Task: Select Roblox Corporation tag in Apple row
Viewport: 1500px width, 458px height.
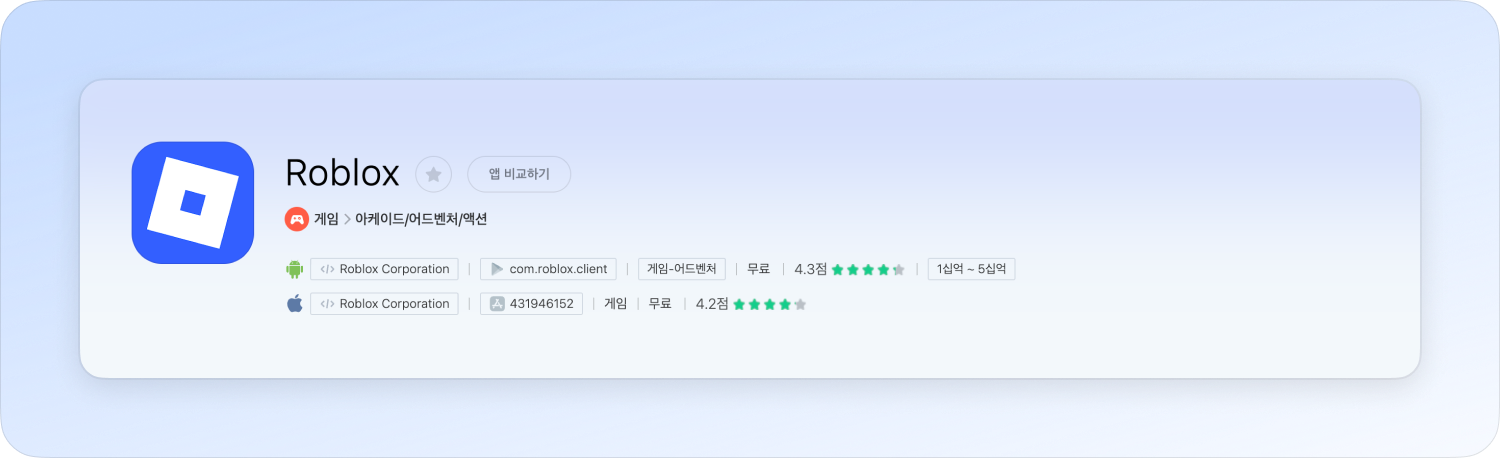Action: pos(384,304)
